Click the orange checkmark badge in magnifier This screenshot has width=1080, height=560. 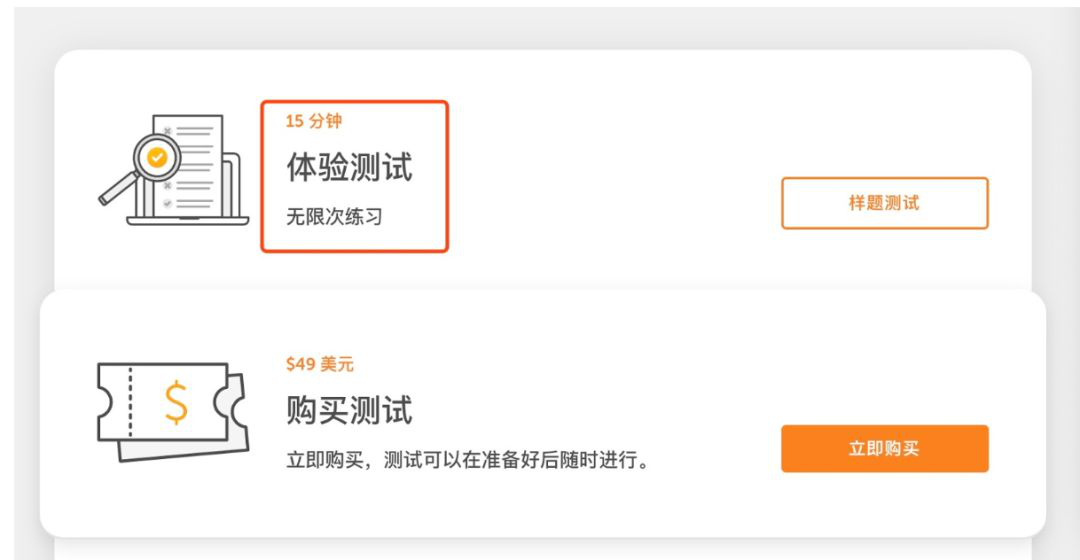156,158
